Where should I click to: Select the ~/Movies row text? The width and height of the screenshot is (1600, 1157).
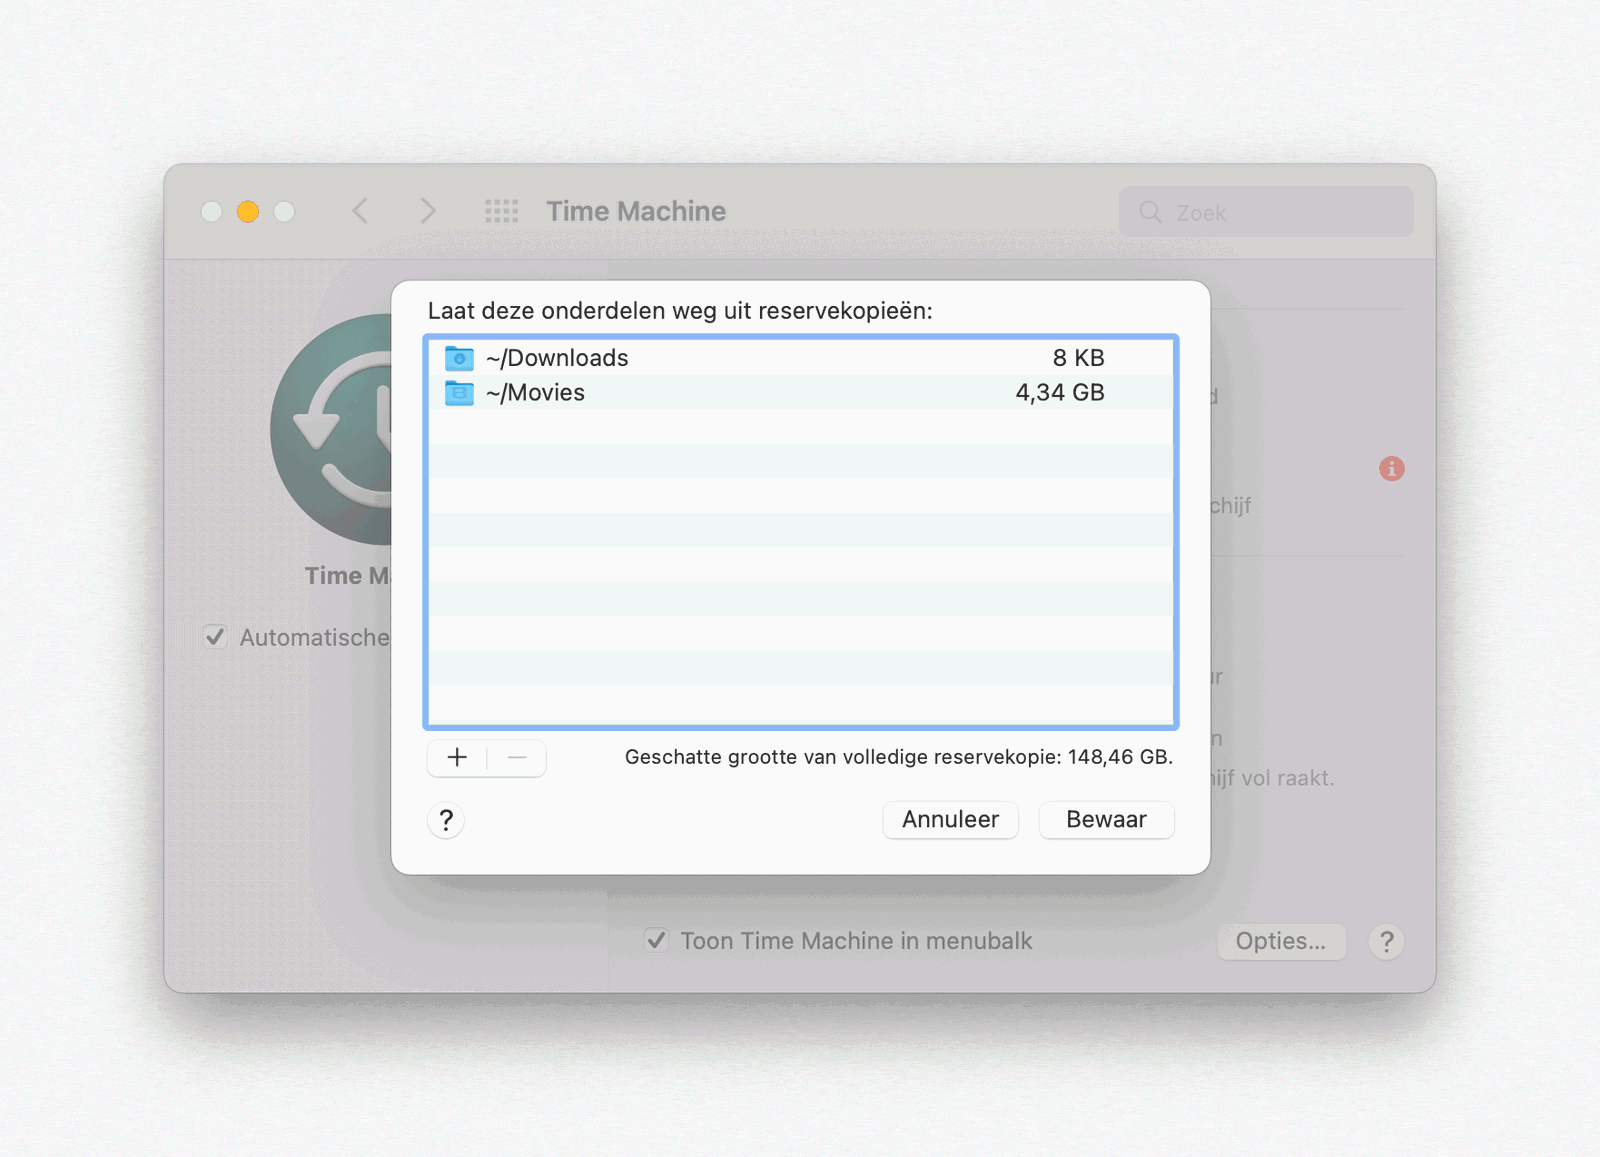tap(535, 393)
